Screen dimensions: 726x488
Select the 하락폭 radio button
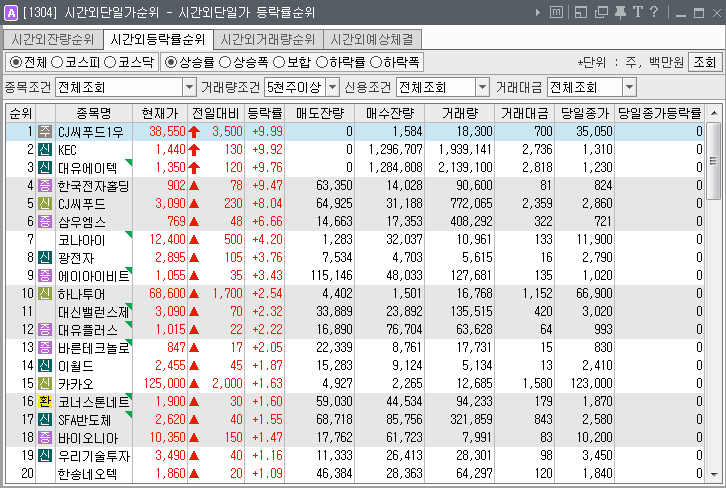click(376, 62)
